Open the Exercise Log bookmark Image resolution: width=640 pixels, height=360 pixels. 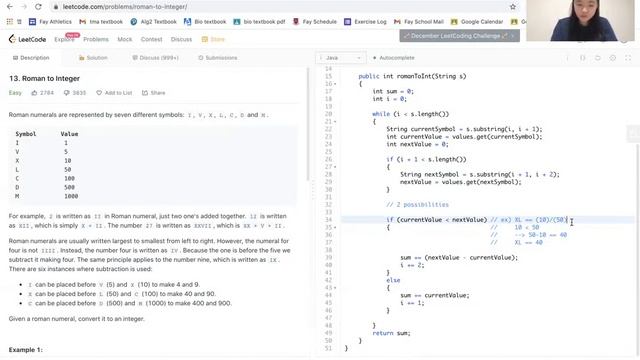[x=365, y=22]
